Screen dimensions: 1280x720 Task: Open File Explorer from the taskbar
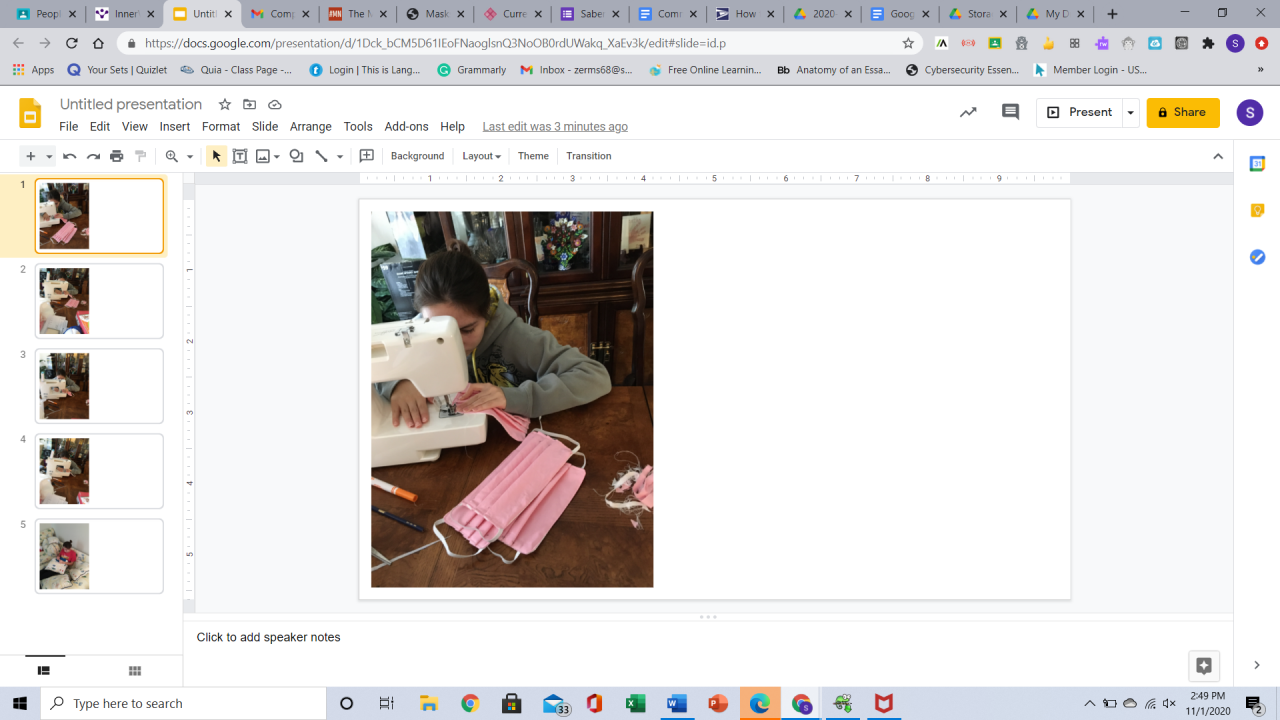click(x=429, y=703)
